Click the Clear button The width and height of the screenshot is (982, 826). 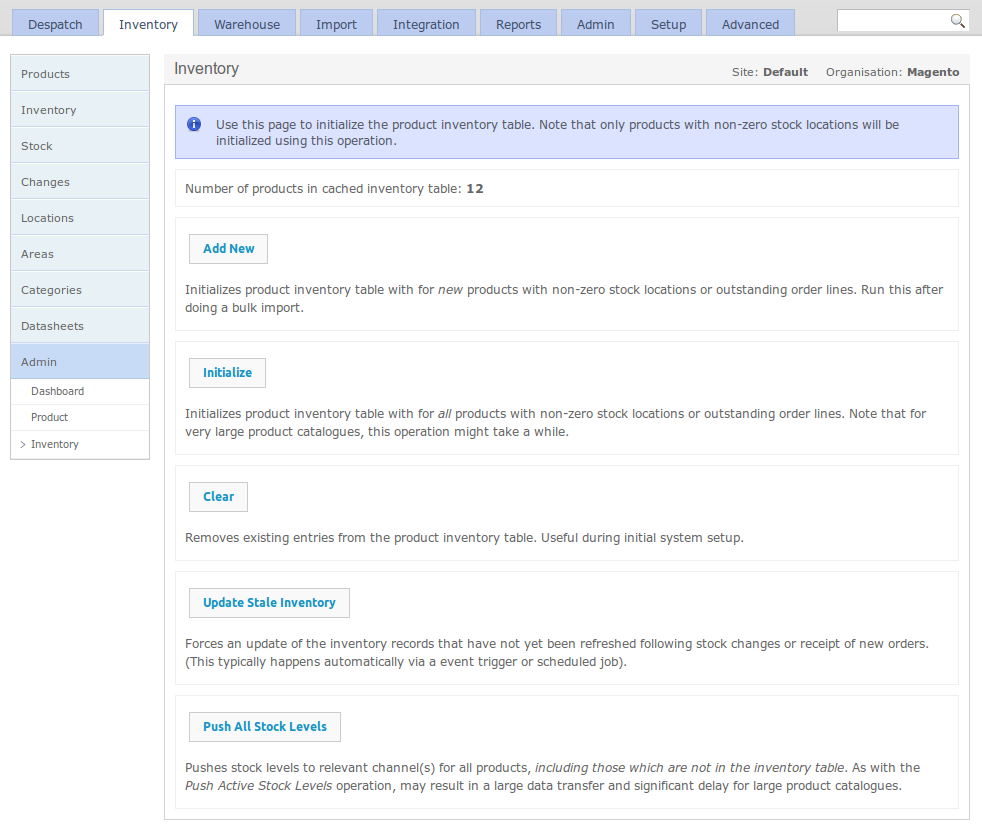click(218, 497)
